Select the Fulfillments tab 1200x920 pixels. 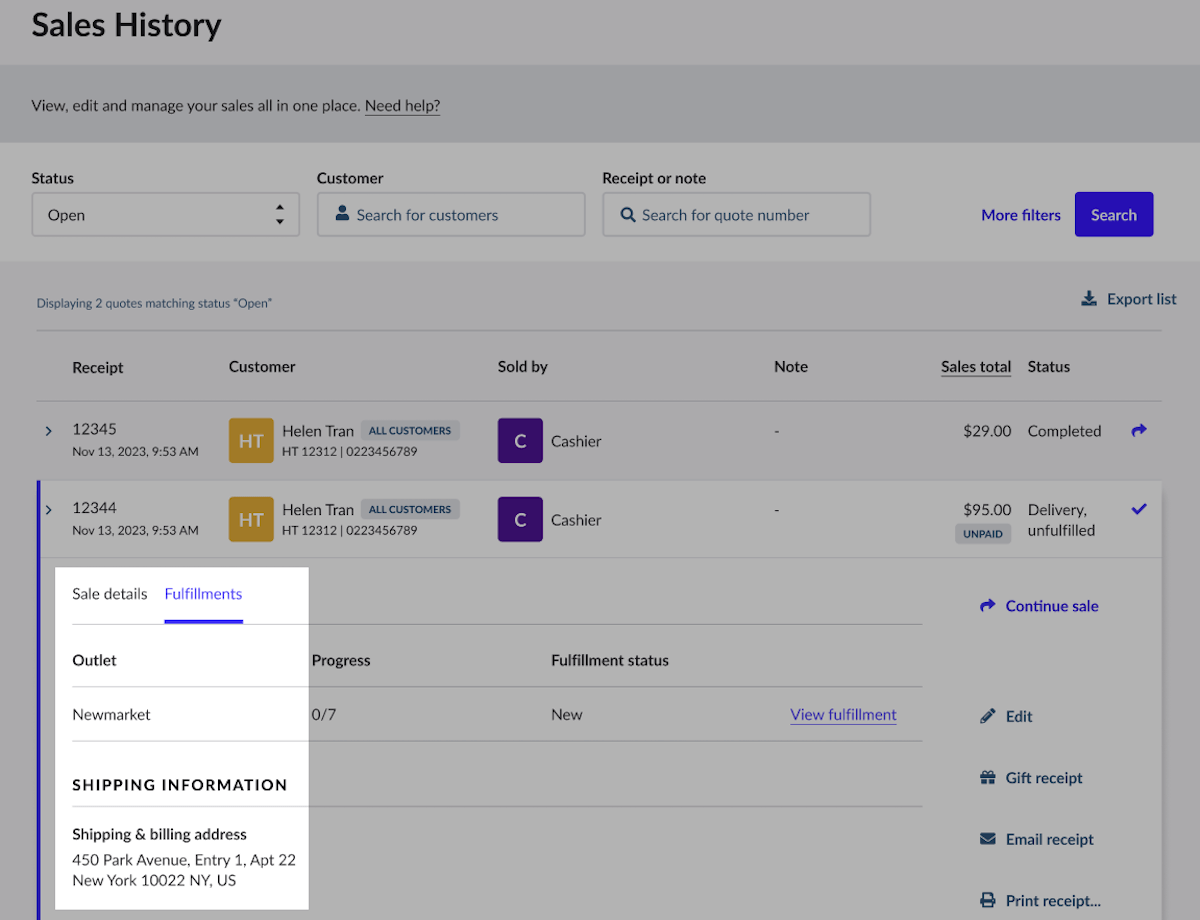(x=203, y=594)
